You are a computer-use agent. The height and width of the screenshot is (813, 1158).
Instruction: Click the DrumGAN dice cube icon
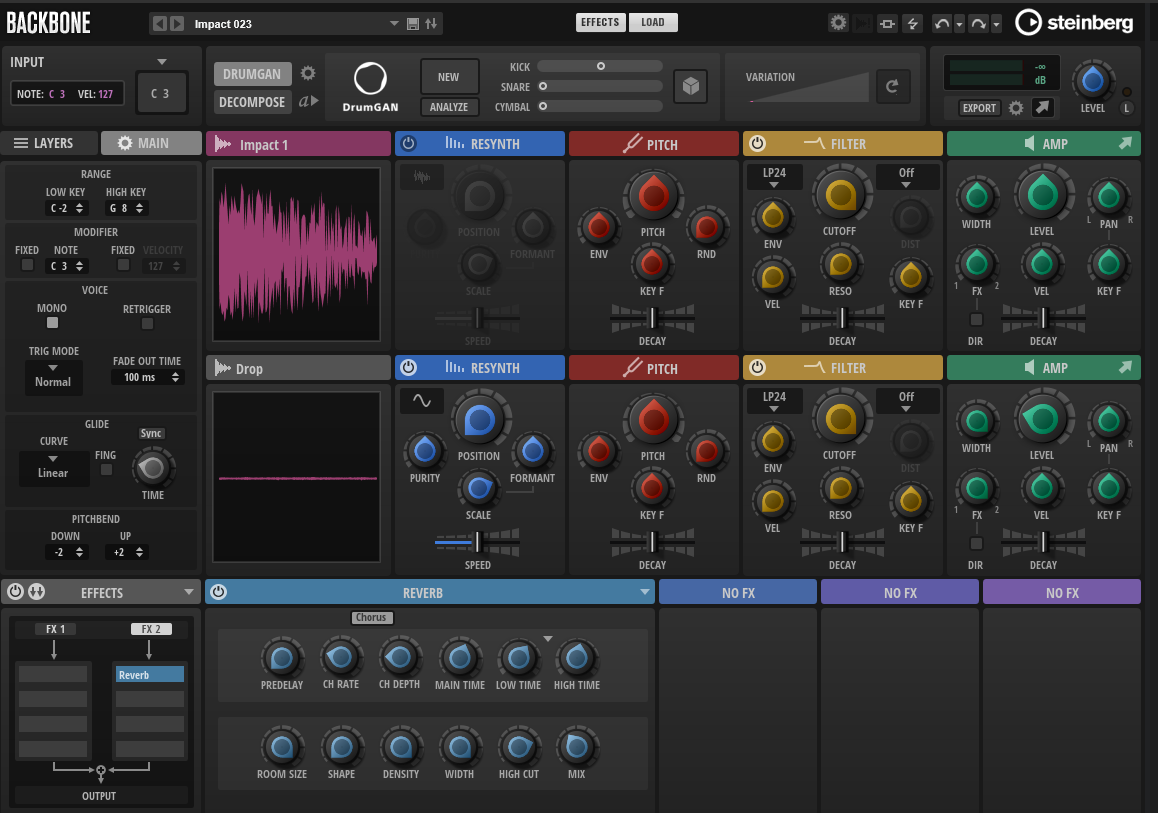click(689, 87)
